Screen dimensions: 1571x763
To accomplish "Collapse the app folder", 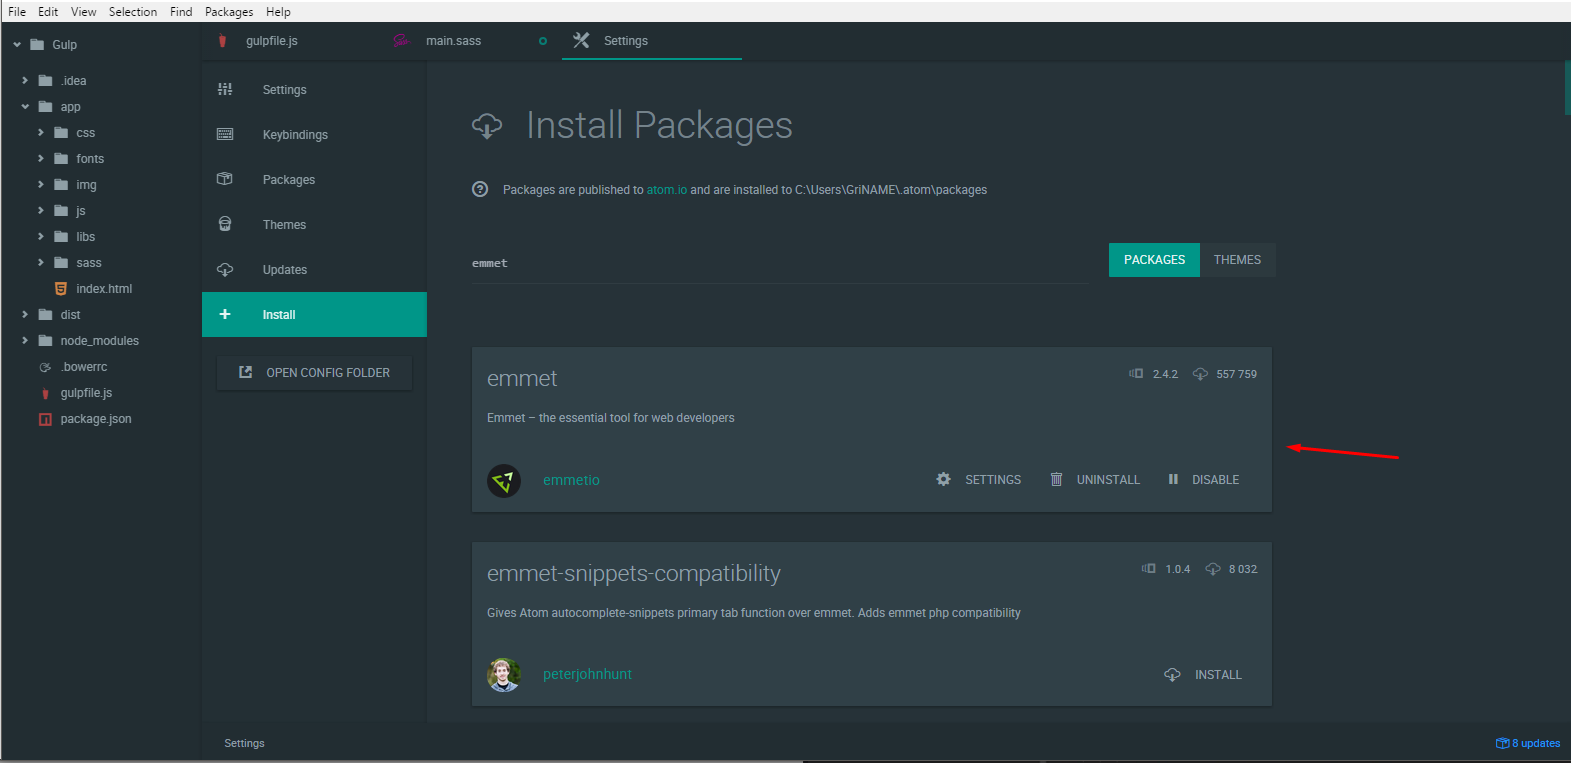I will [x=25, y=106].
